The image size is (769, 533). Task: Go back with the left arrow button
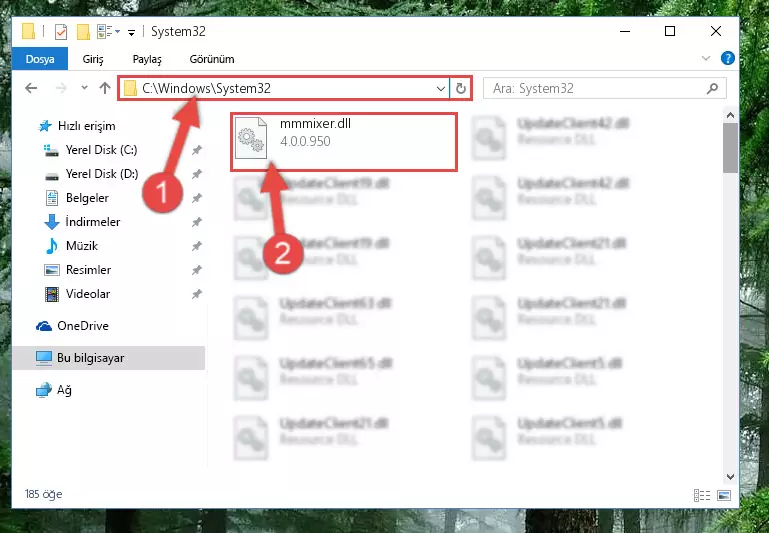coord(31,88)
